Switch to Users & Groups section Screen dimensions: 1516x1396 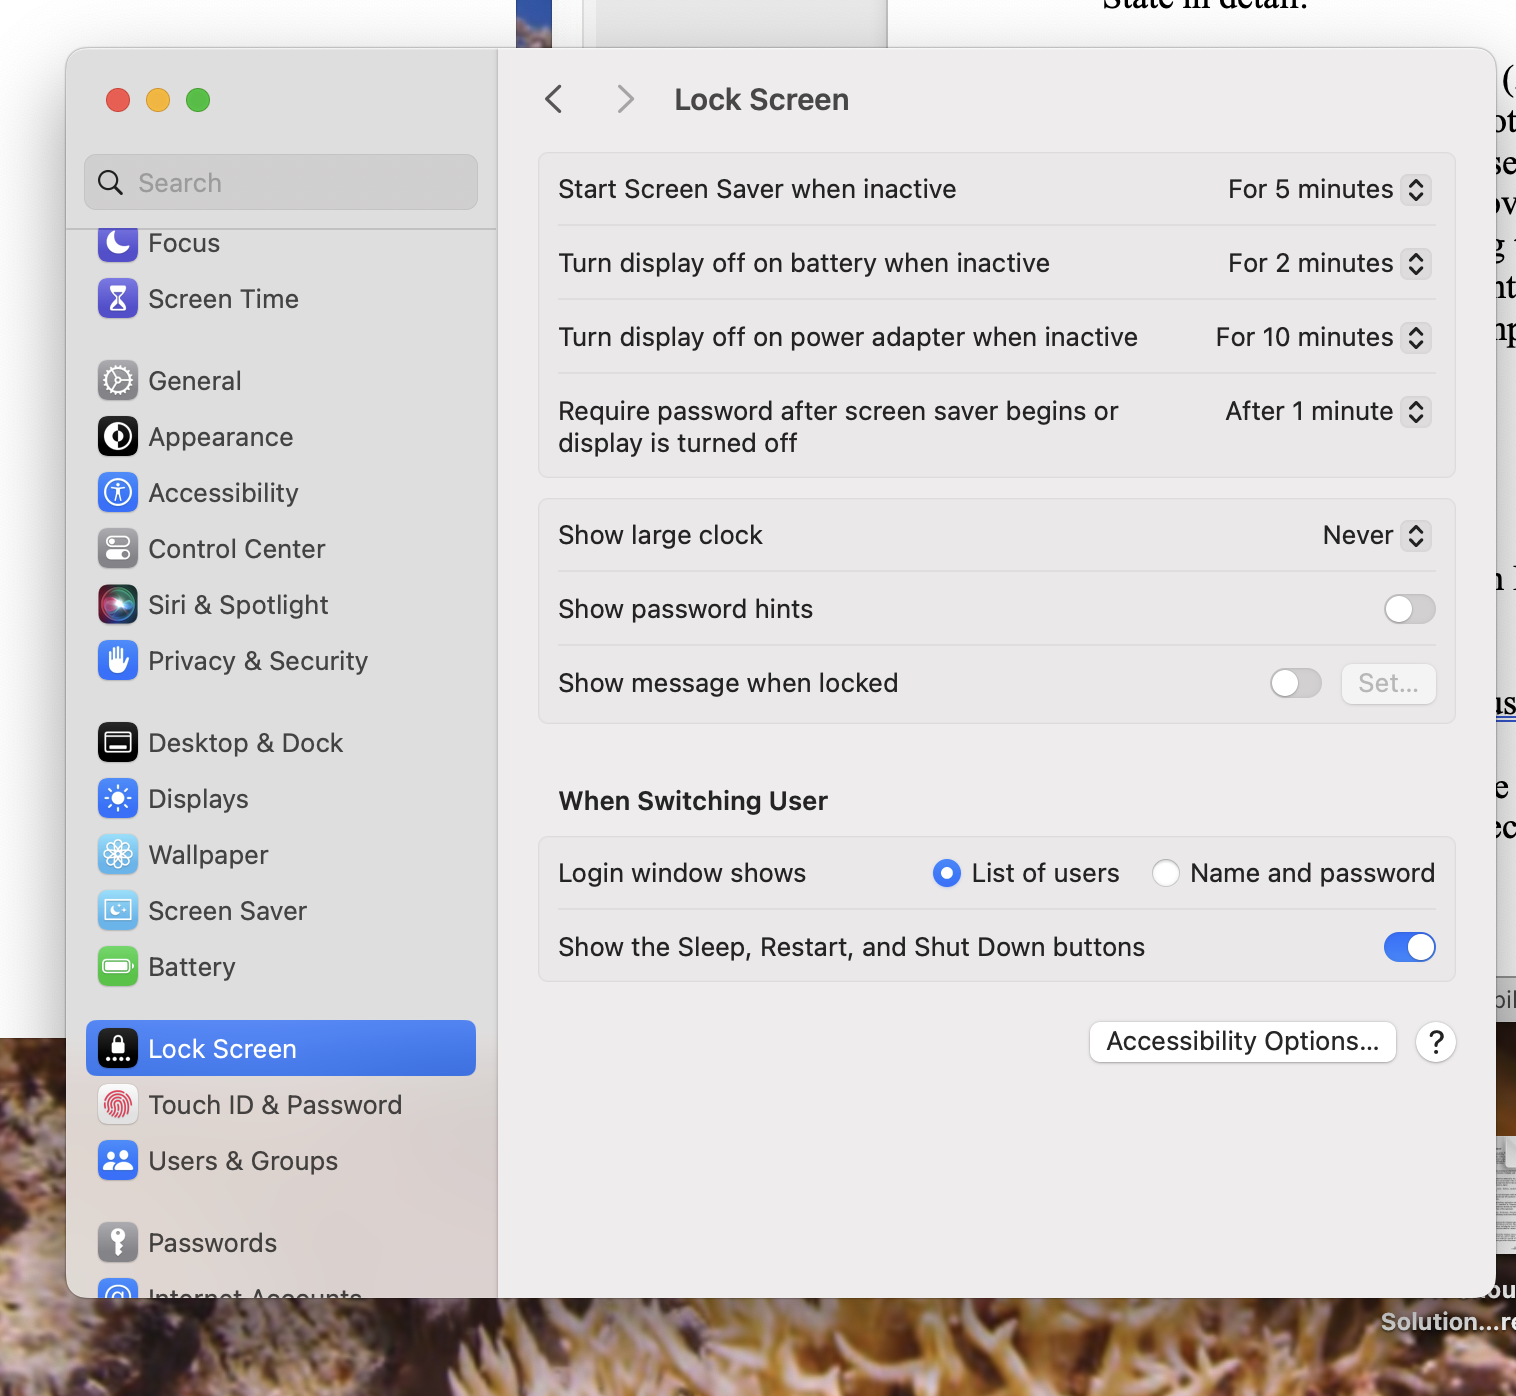117,1160
